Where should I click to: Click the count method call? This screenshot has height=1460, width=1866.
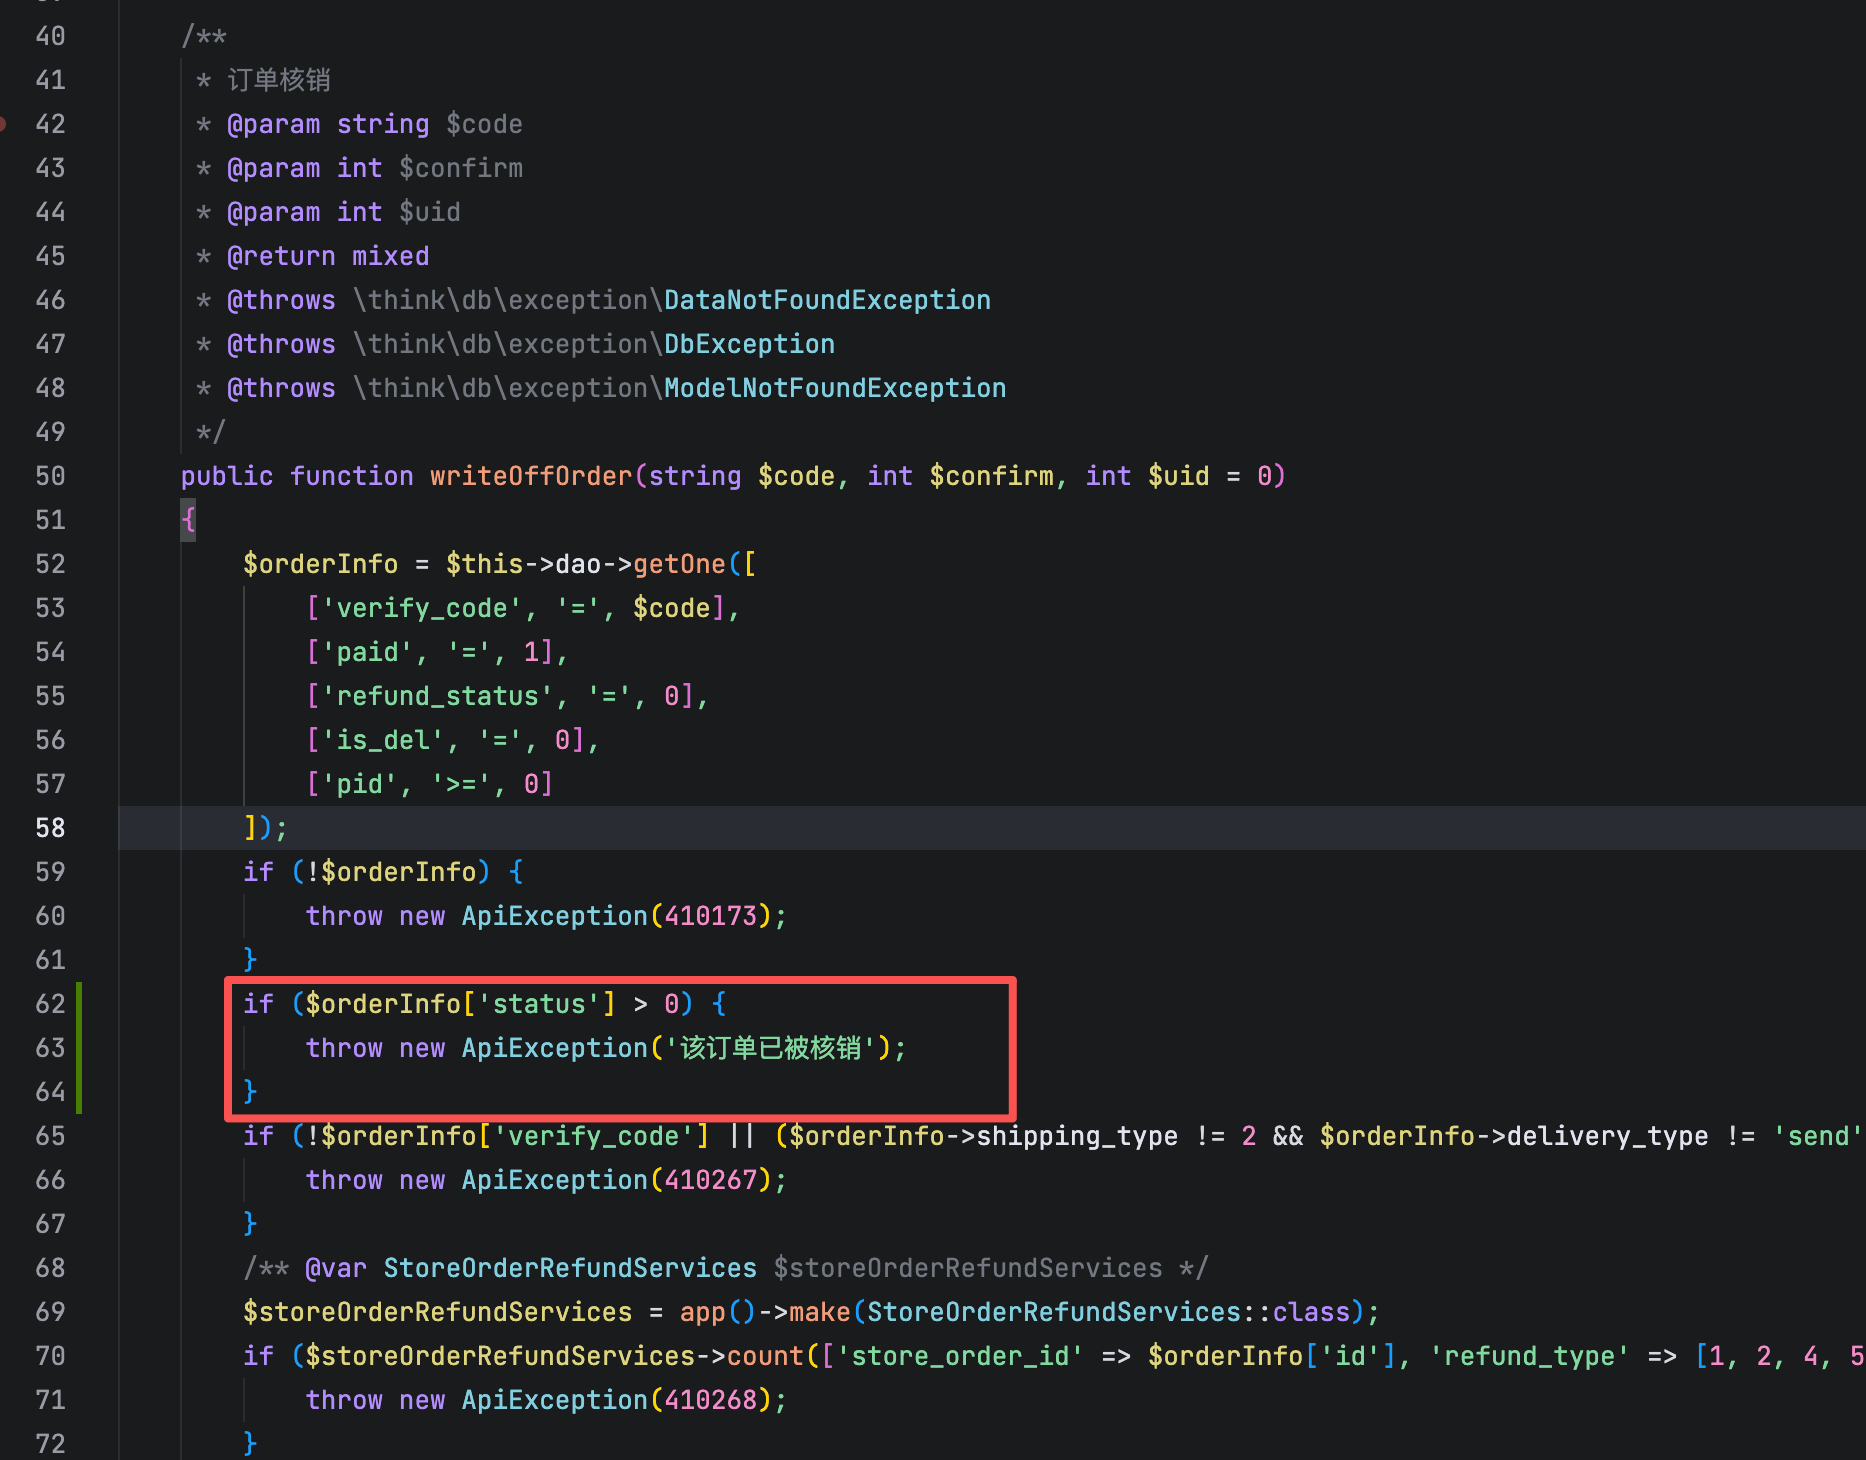click(x=765, y=1356)
